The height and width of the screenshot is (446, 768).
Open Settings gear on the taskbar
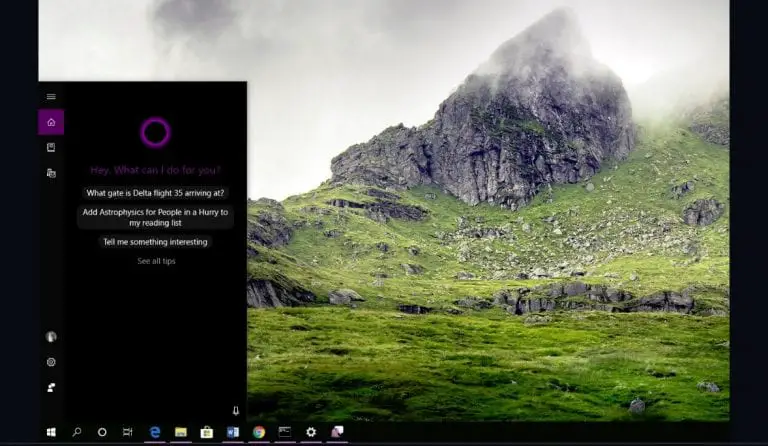pyautogui.click(x=311, y=432)
